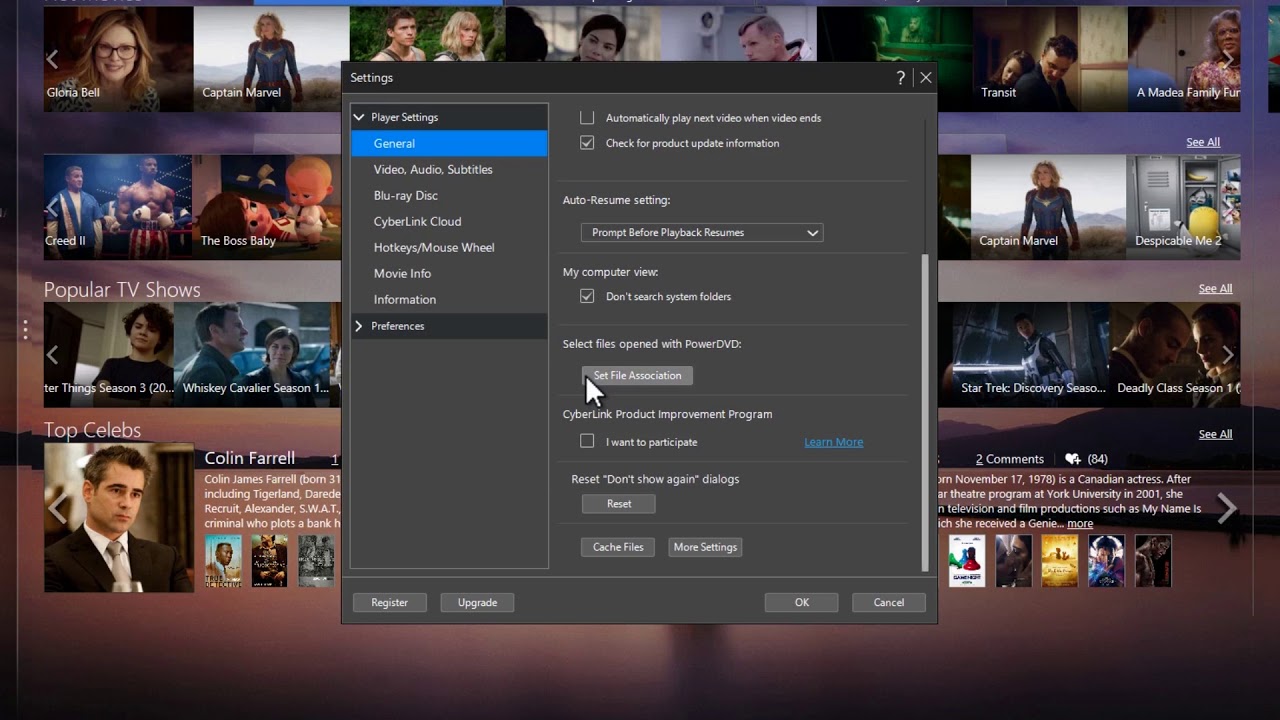Open Star Trek: Discovery Season thumbnail

(x=1030, y=354)
